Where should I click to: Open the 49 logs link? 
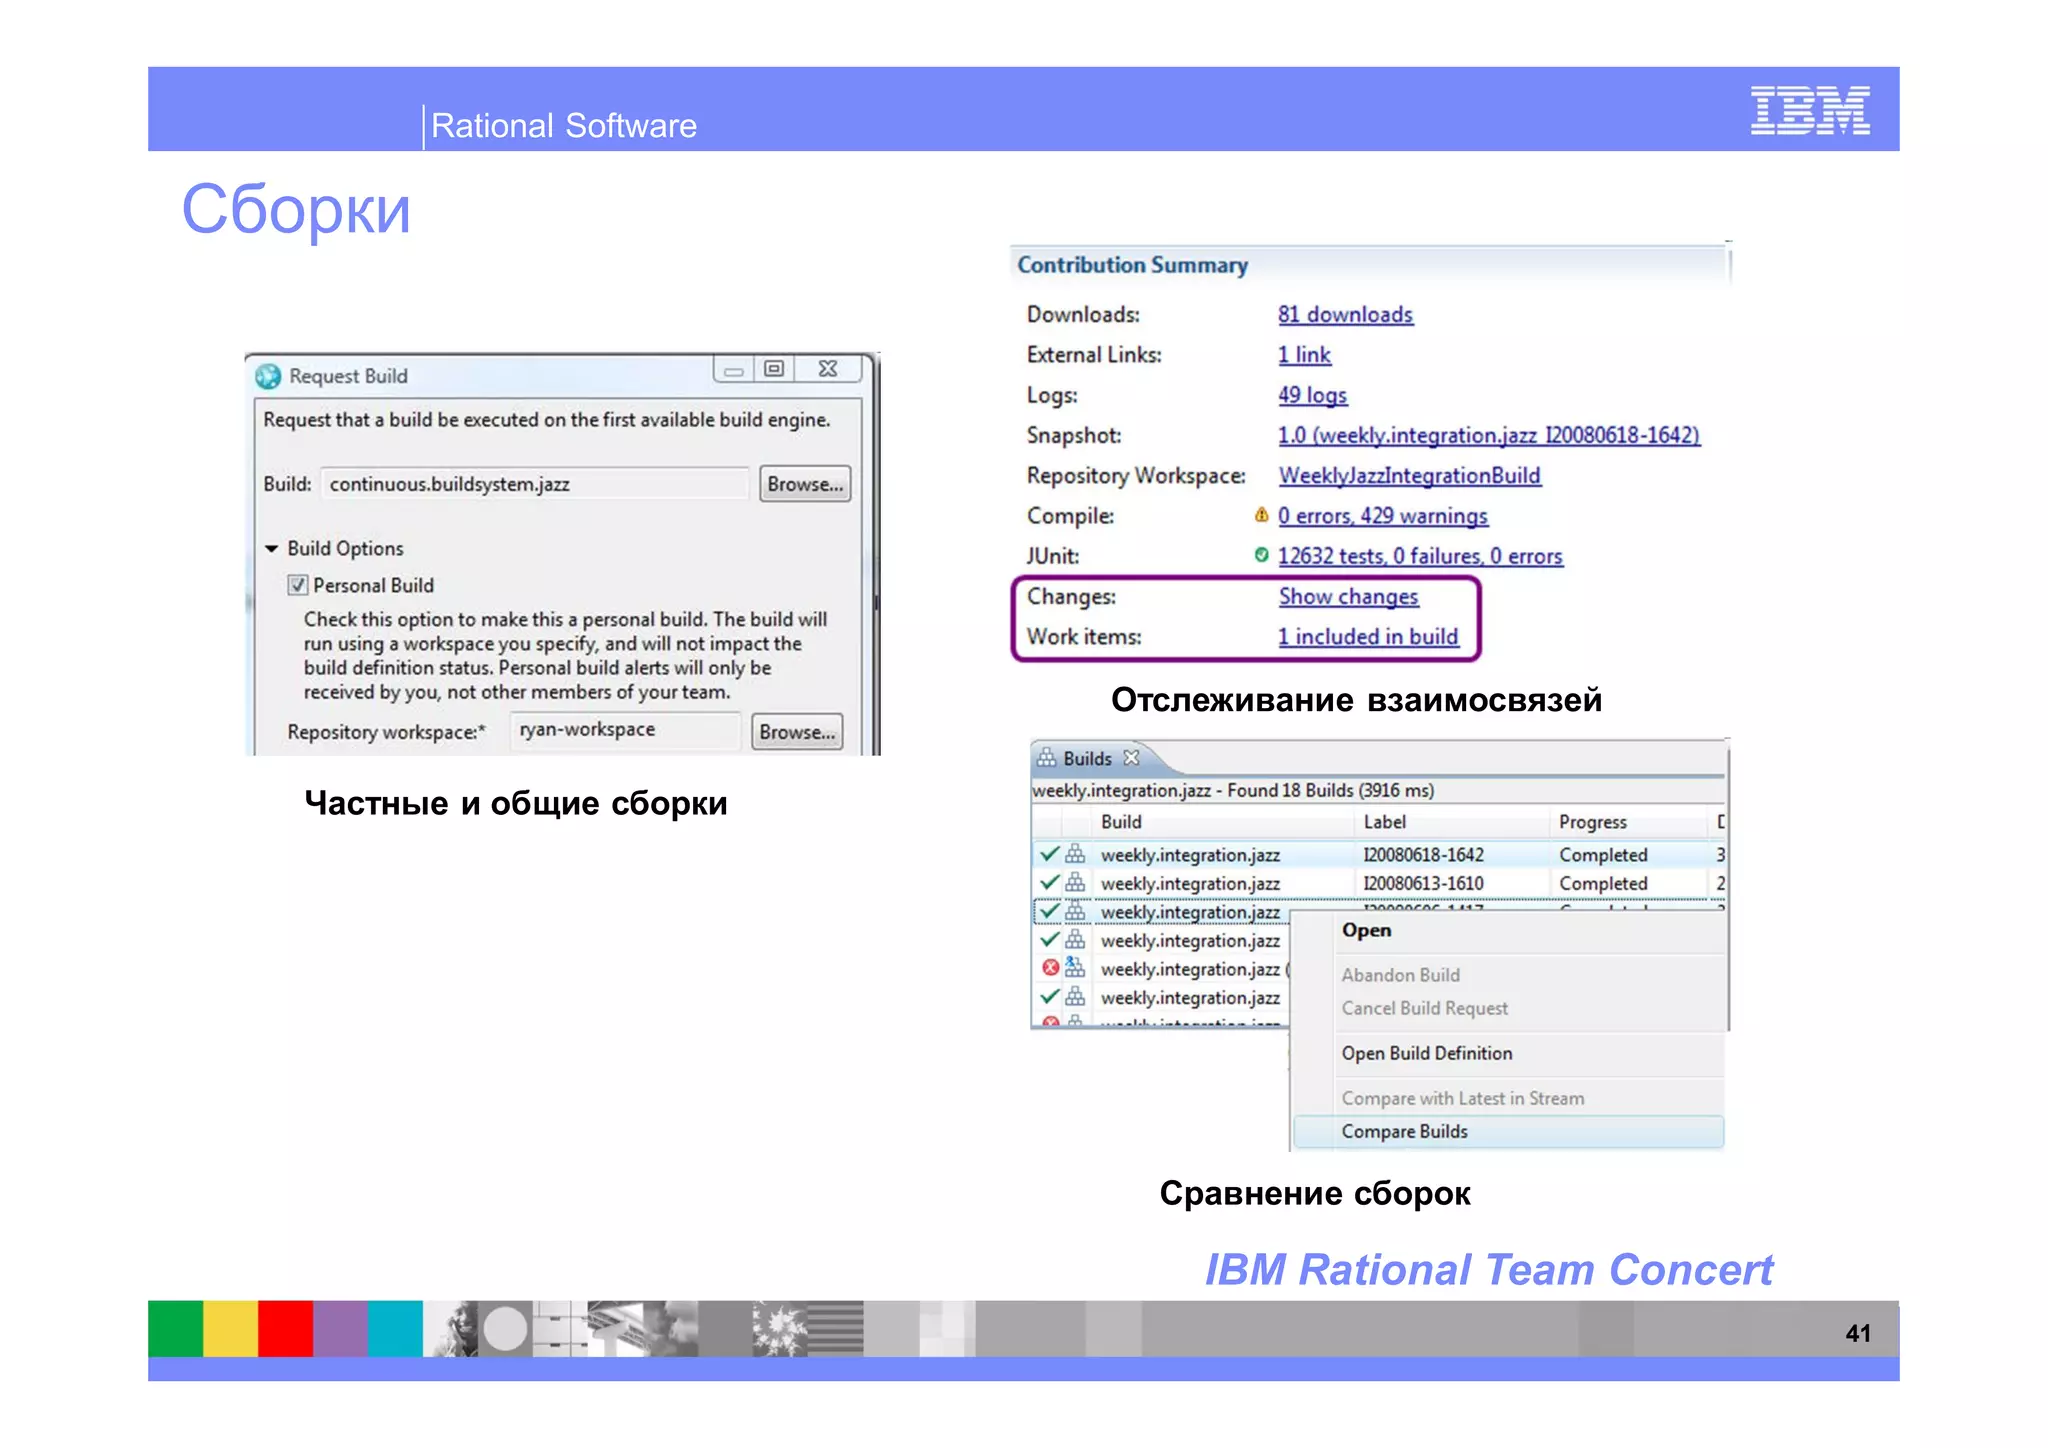tap(1312, 395)
